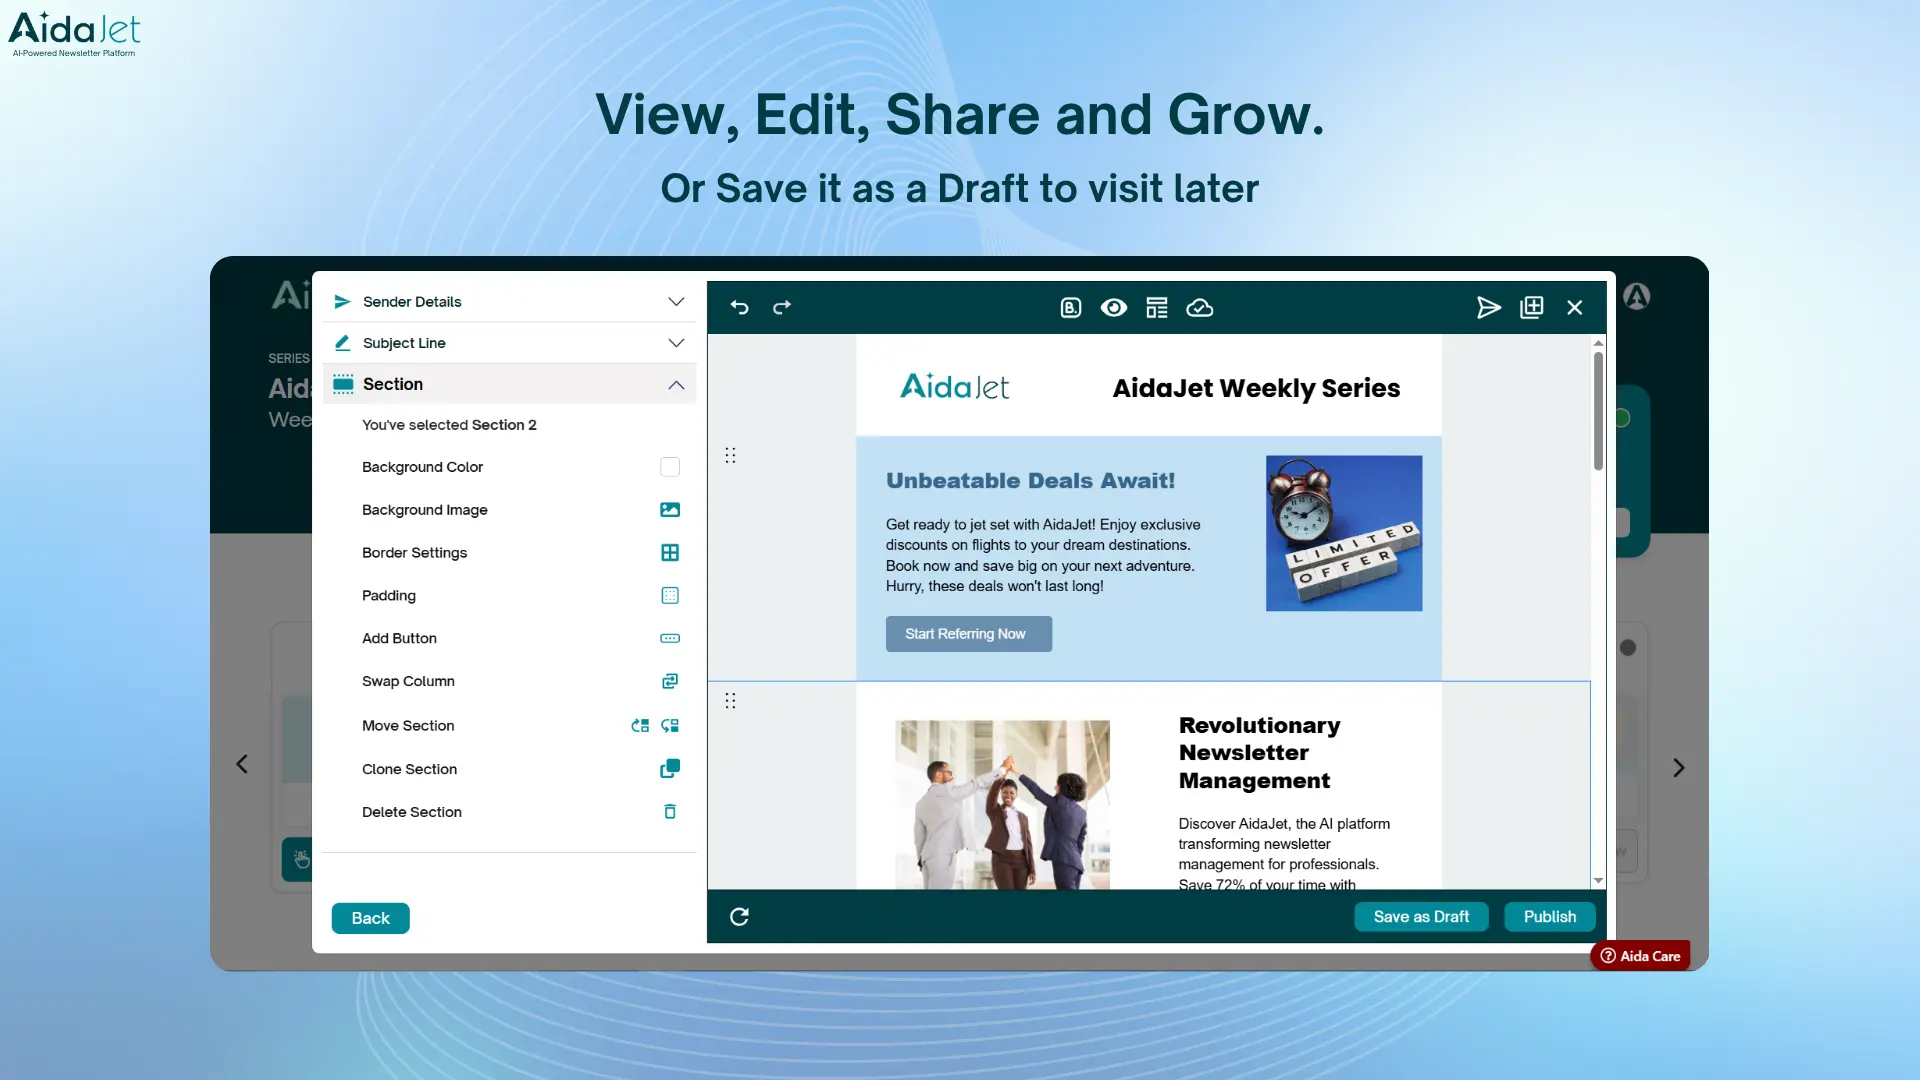The image size is (1920, 1080).
Task: Click the Sender Details paper plane icon
Action: [x=342, y=302]
